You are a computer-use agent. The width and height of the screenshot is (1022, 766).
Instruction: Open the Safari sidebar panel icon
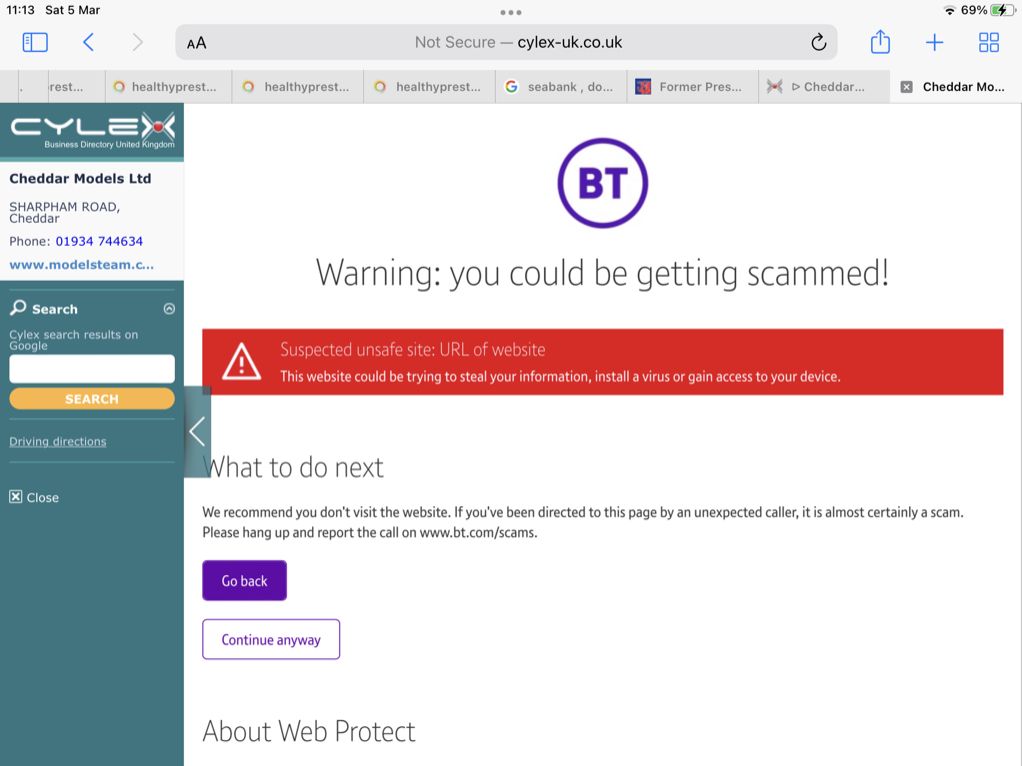pyautogui.click(x=35, y=42)
